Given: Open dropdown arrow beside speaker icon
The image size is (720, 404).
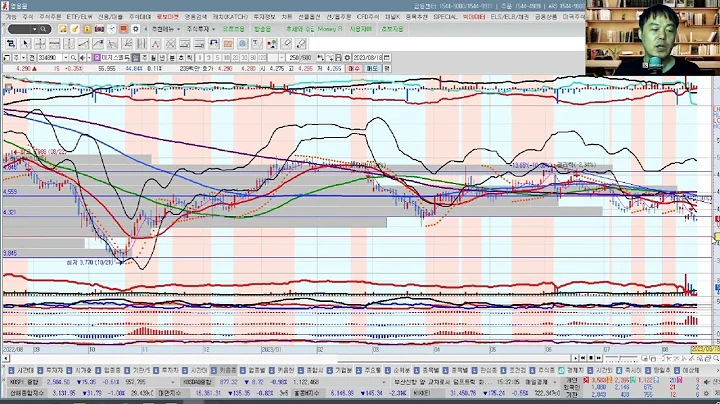Looking at the screenshot, I should 88,57.
